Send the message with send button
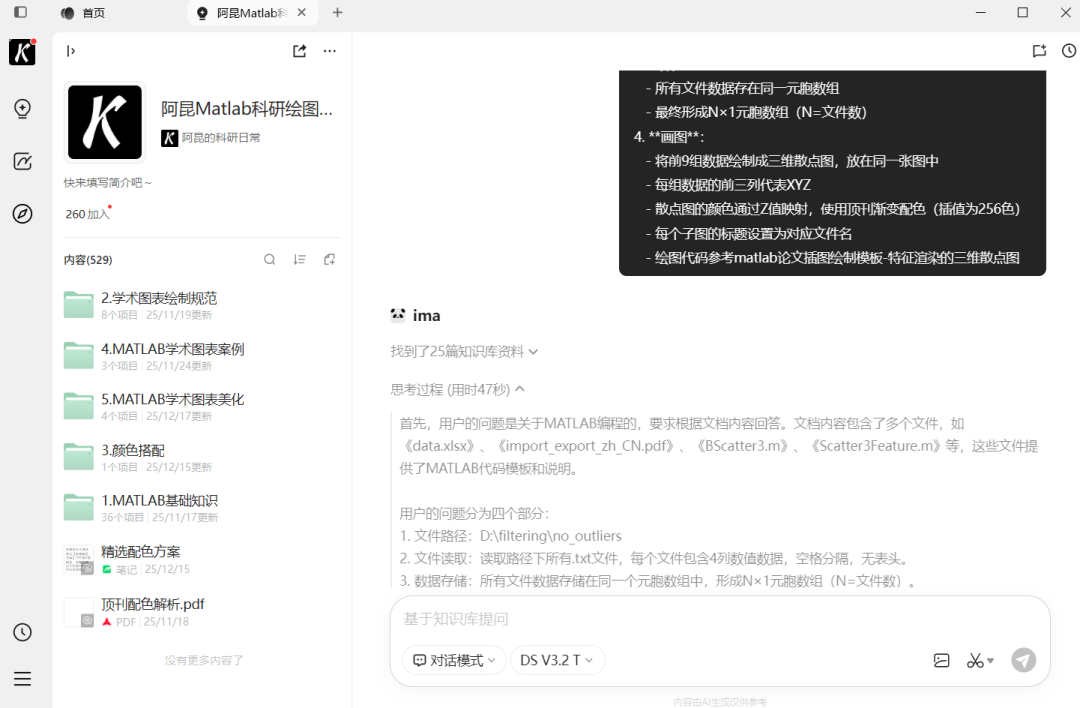The width and height of the screenshot is (1080, 708). [x=1024, y=660]
